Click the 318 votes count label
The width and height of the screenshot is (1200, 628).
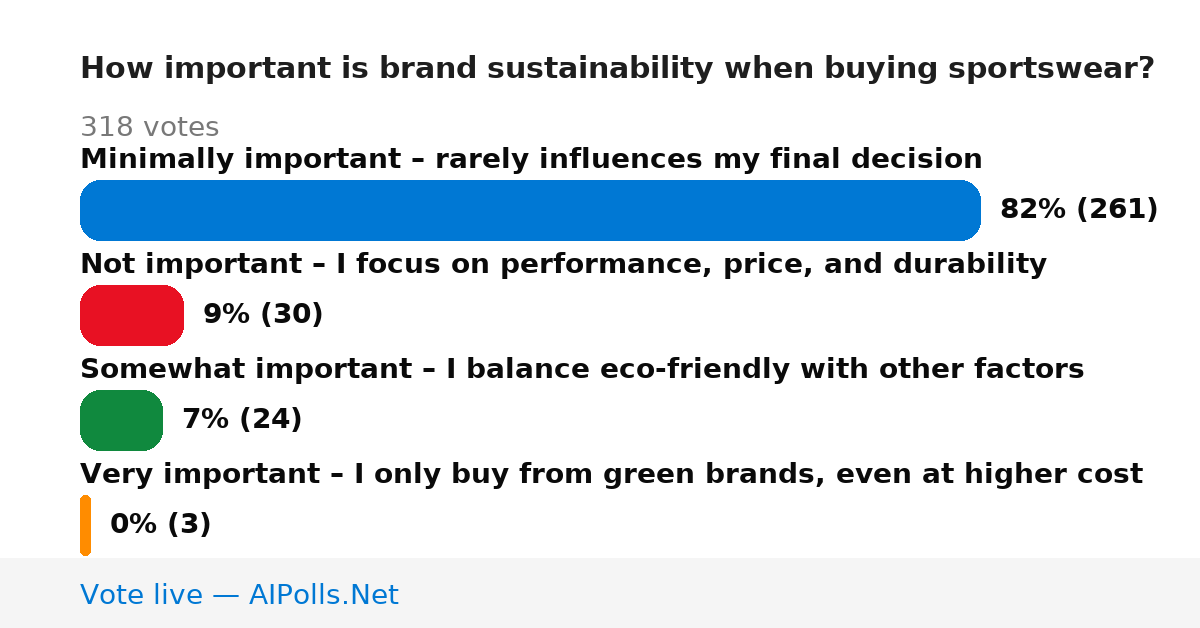click(x=149, y=127)
